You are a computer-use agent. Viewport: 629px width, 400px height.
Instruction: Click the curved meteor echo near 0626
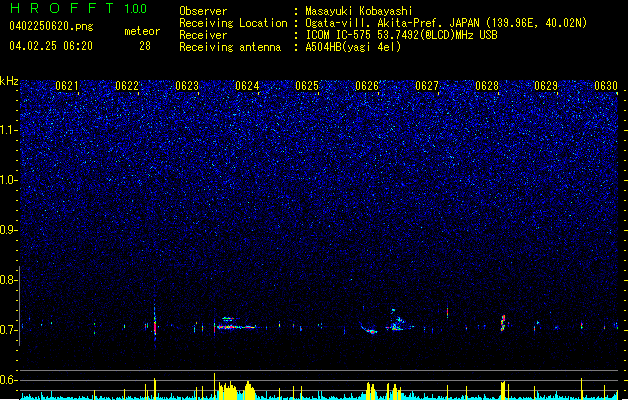368,328
